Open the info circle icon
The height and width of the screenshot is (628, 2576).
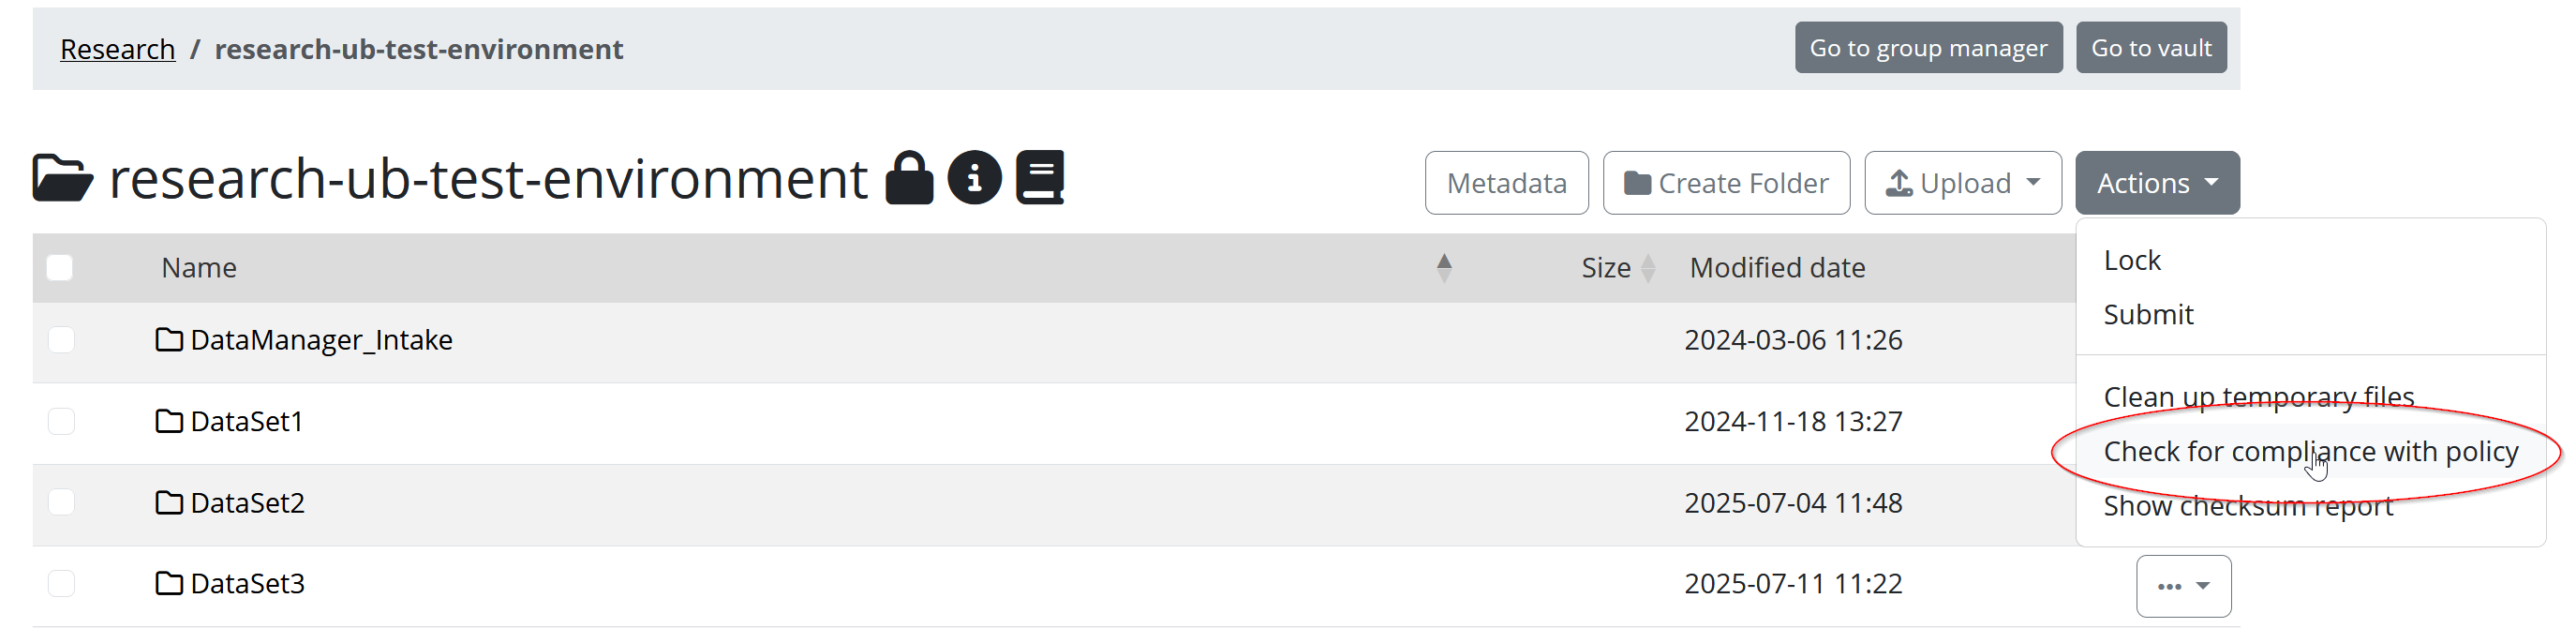click(974, 179)
